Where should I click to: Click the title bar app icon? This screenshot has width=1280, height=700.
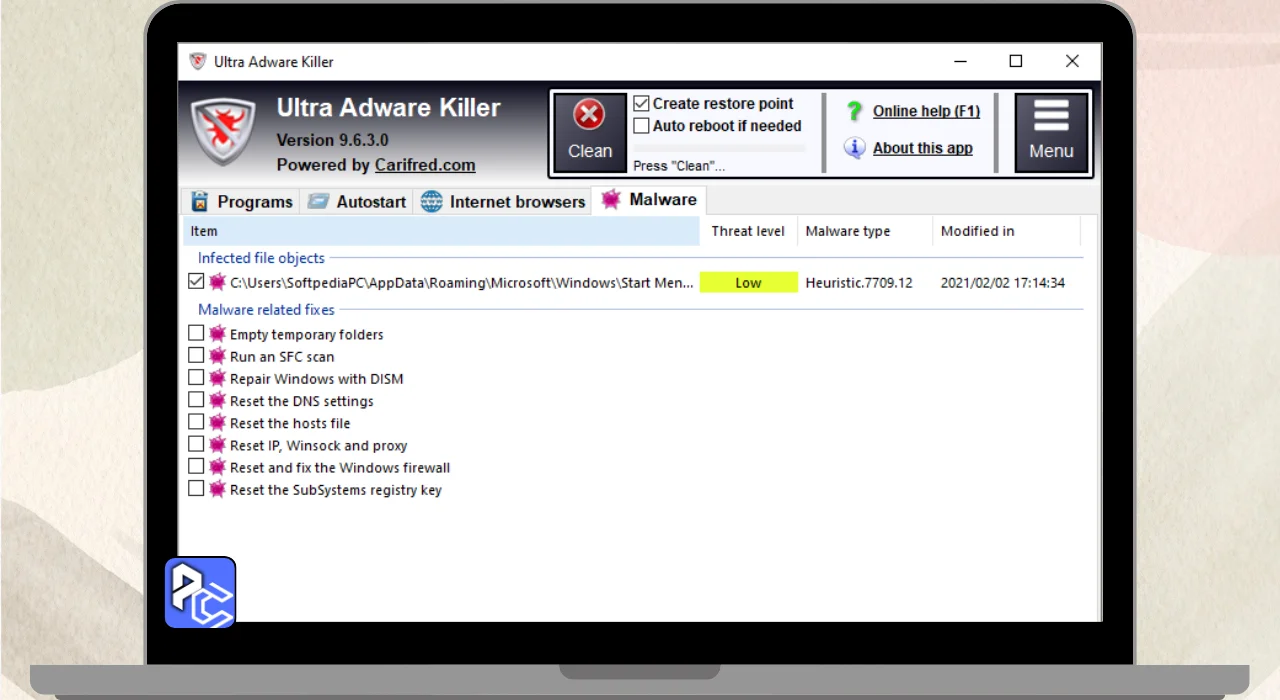[x=198, y=61]
